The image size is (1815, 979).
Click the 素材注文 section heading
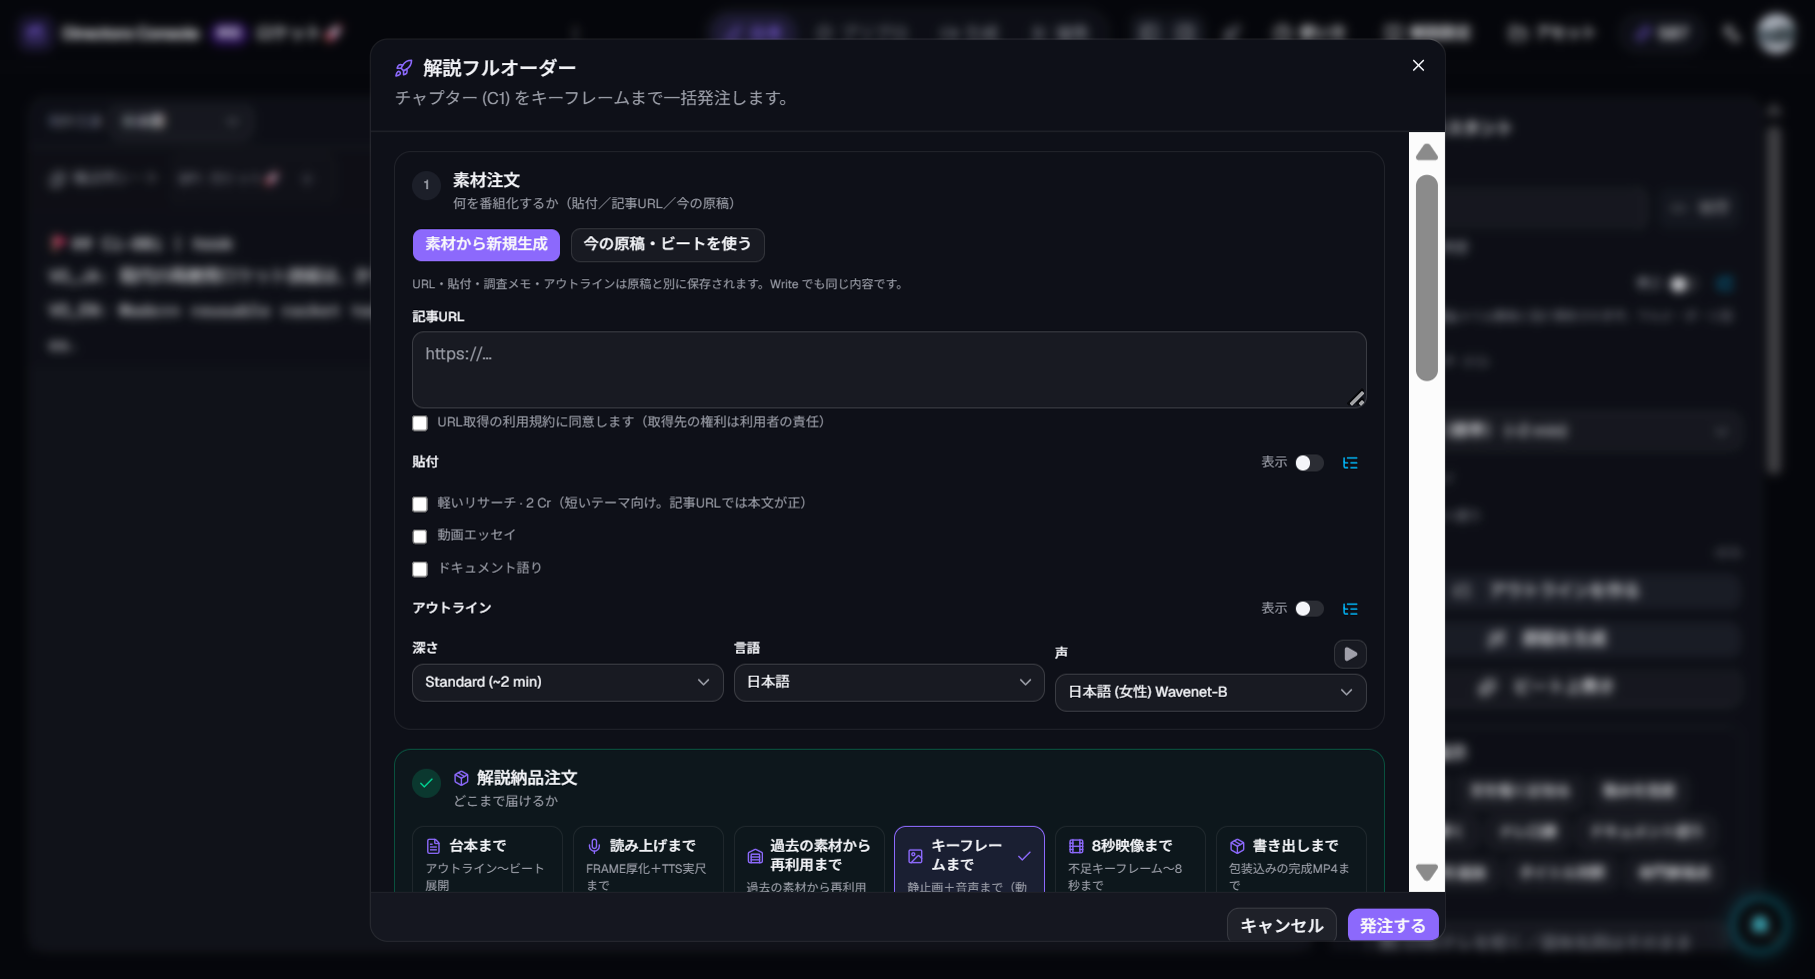[486, 180]
